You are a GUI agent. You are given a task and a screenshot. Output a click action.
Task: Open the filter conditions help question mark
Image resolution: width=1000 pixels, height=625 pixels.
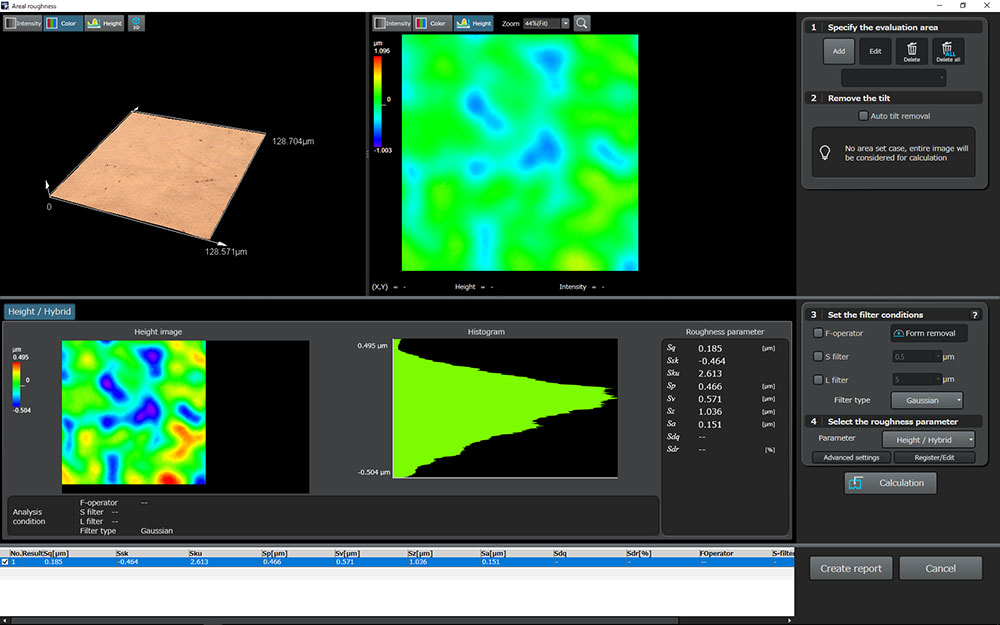(x=975, y=315)
